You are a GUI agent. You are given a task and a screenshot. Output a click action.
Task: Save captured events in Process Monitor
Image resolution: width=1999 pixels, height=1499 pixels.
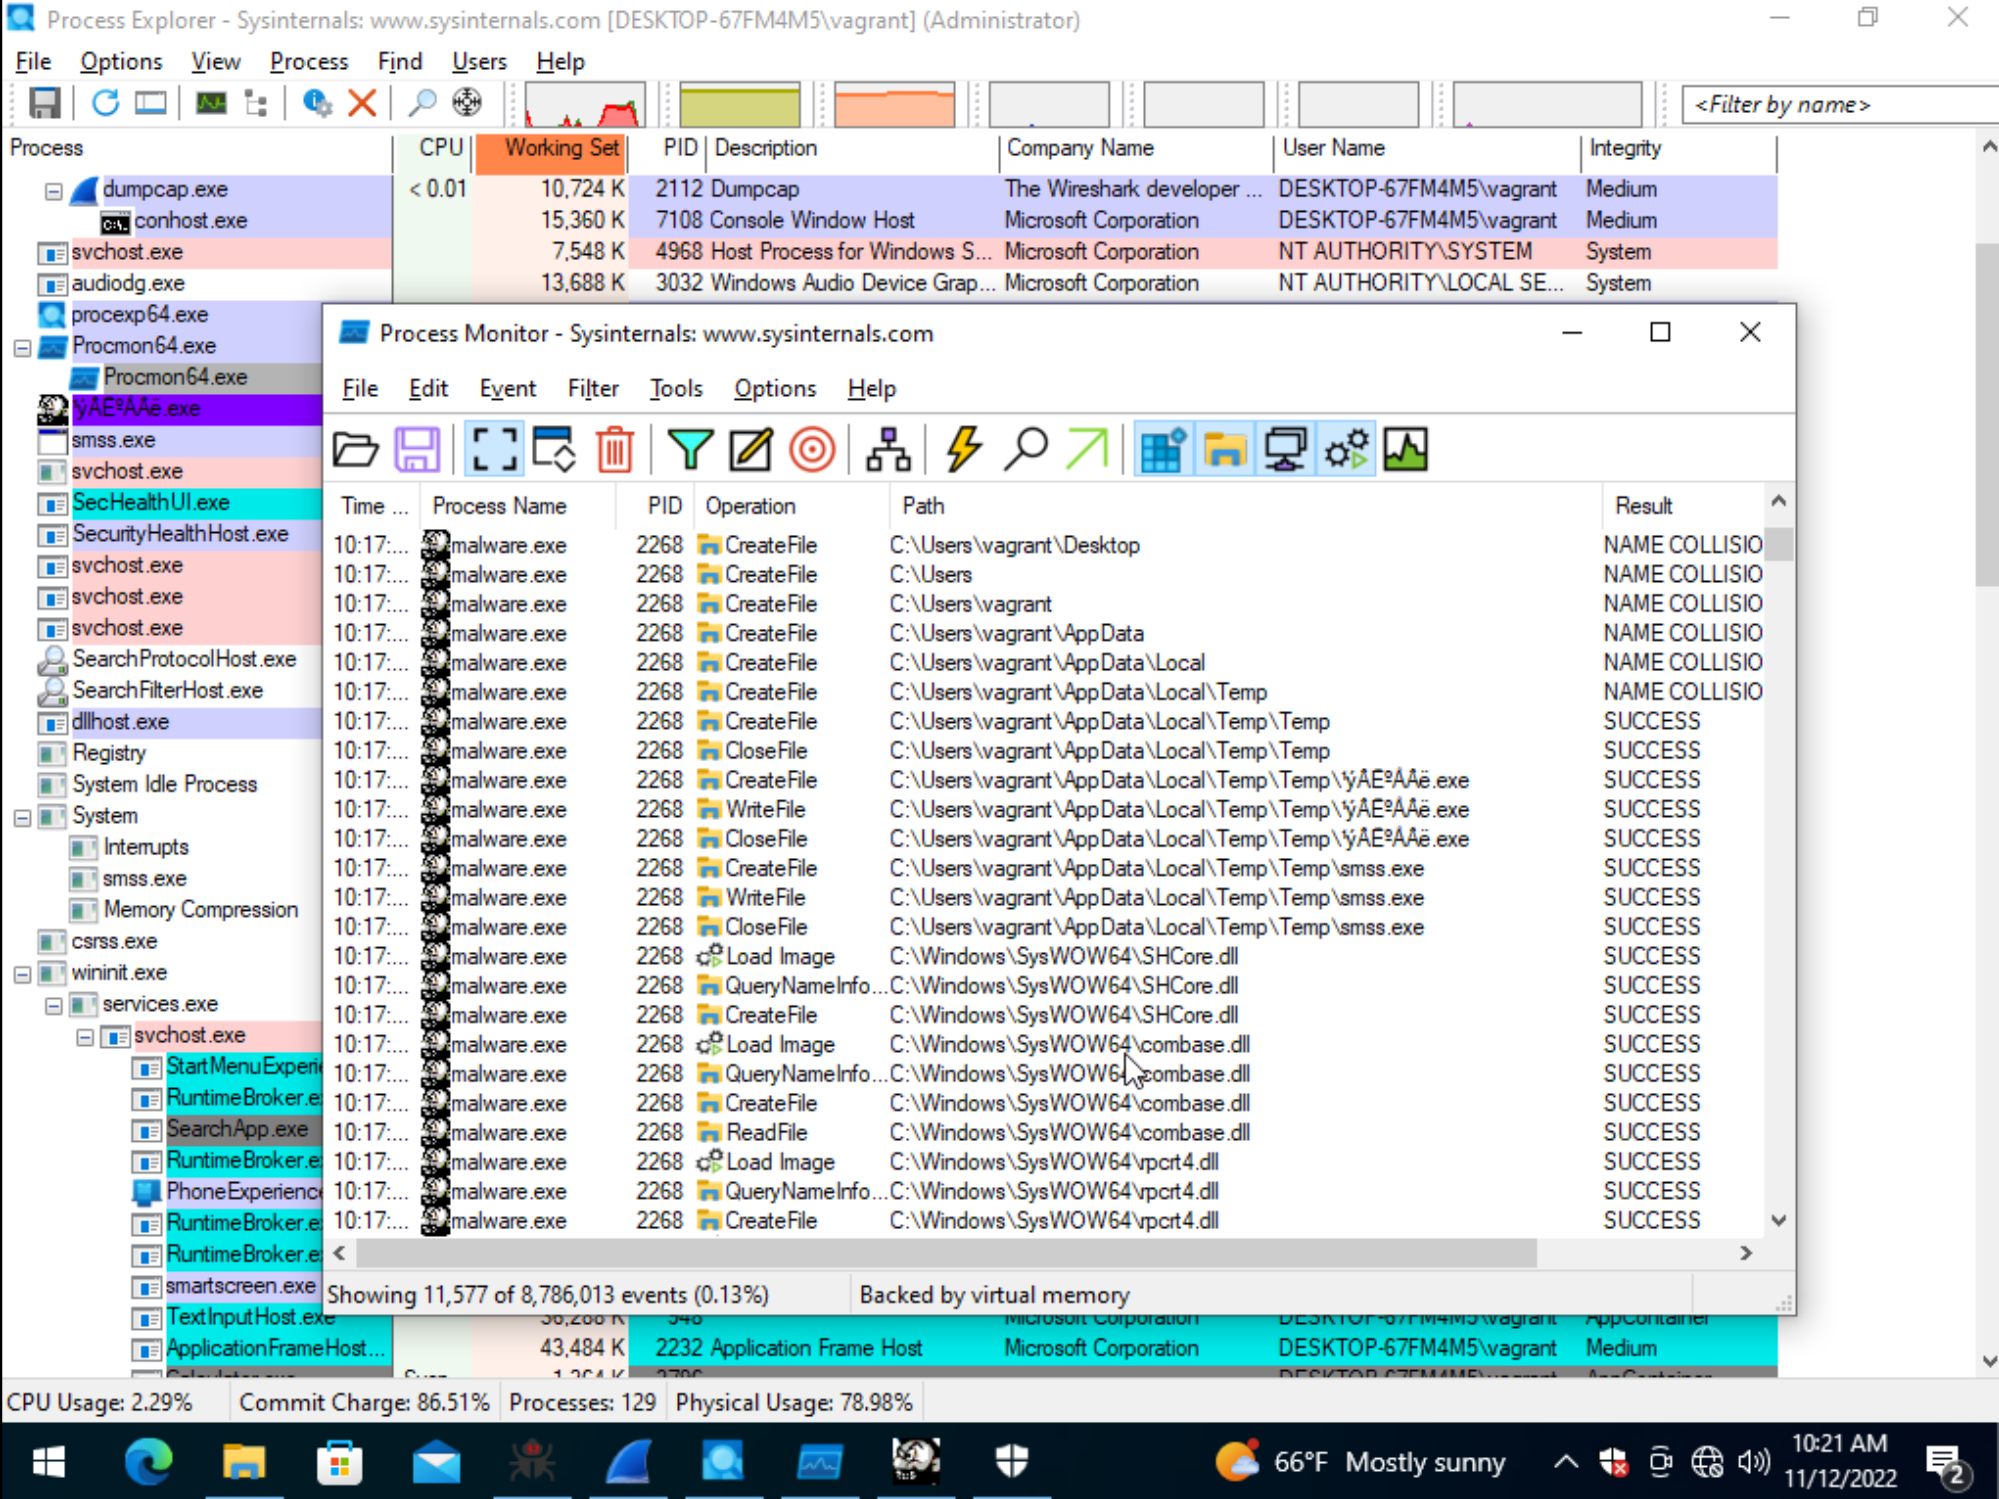pyautogui.click(x=416, y=449)
